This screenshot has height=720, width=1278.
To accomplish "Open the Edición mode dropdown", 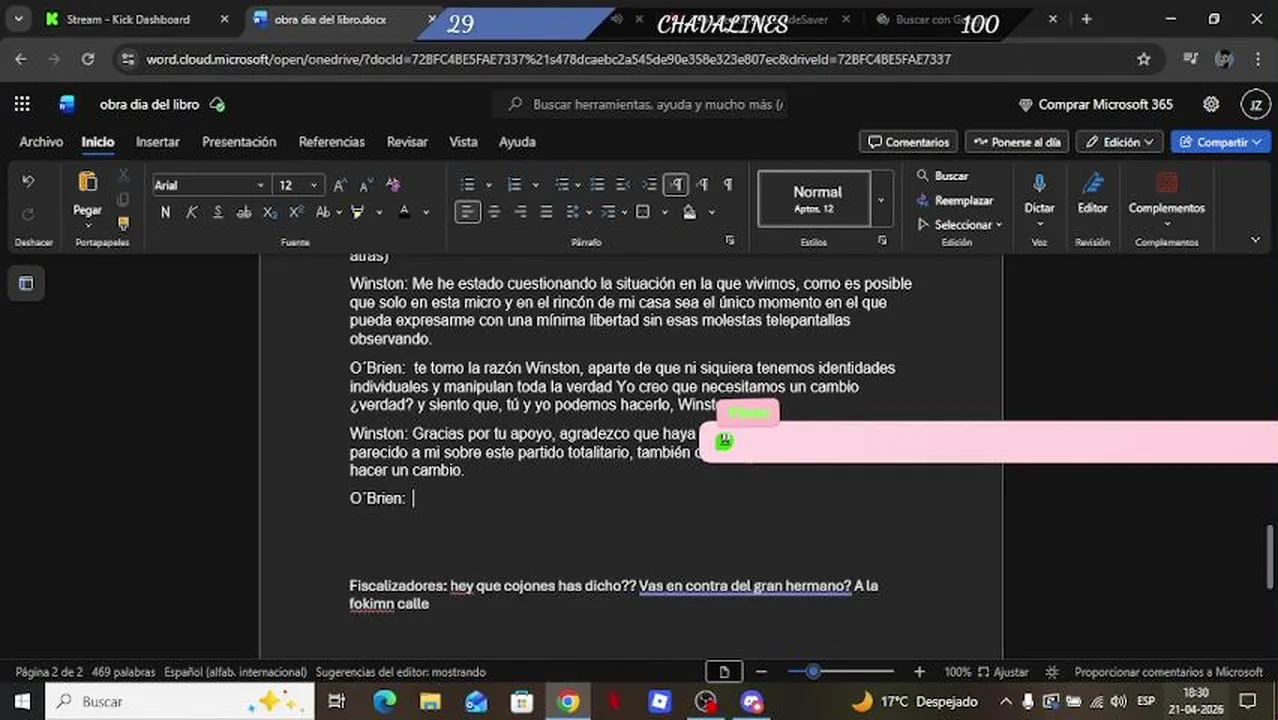I will 1119,142.
